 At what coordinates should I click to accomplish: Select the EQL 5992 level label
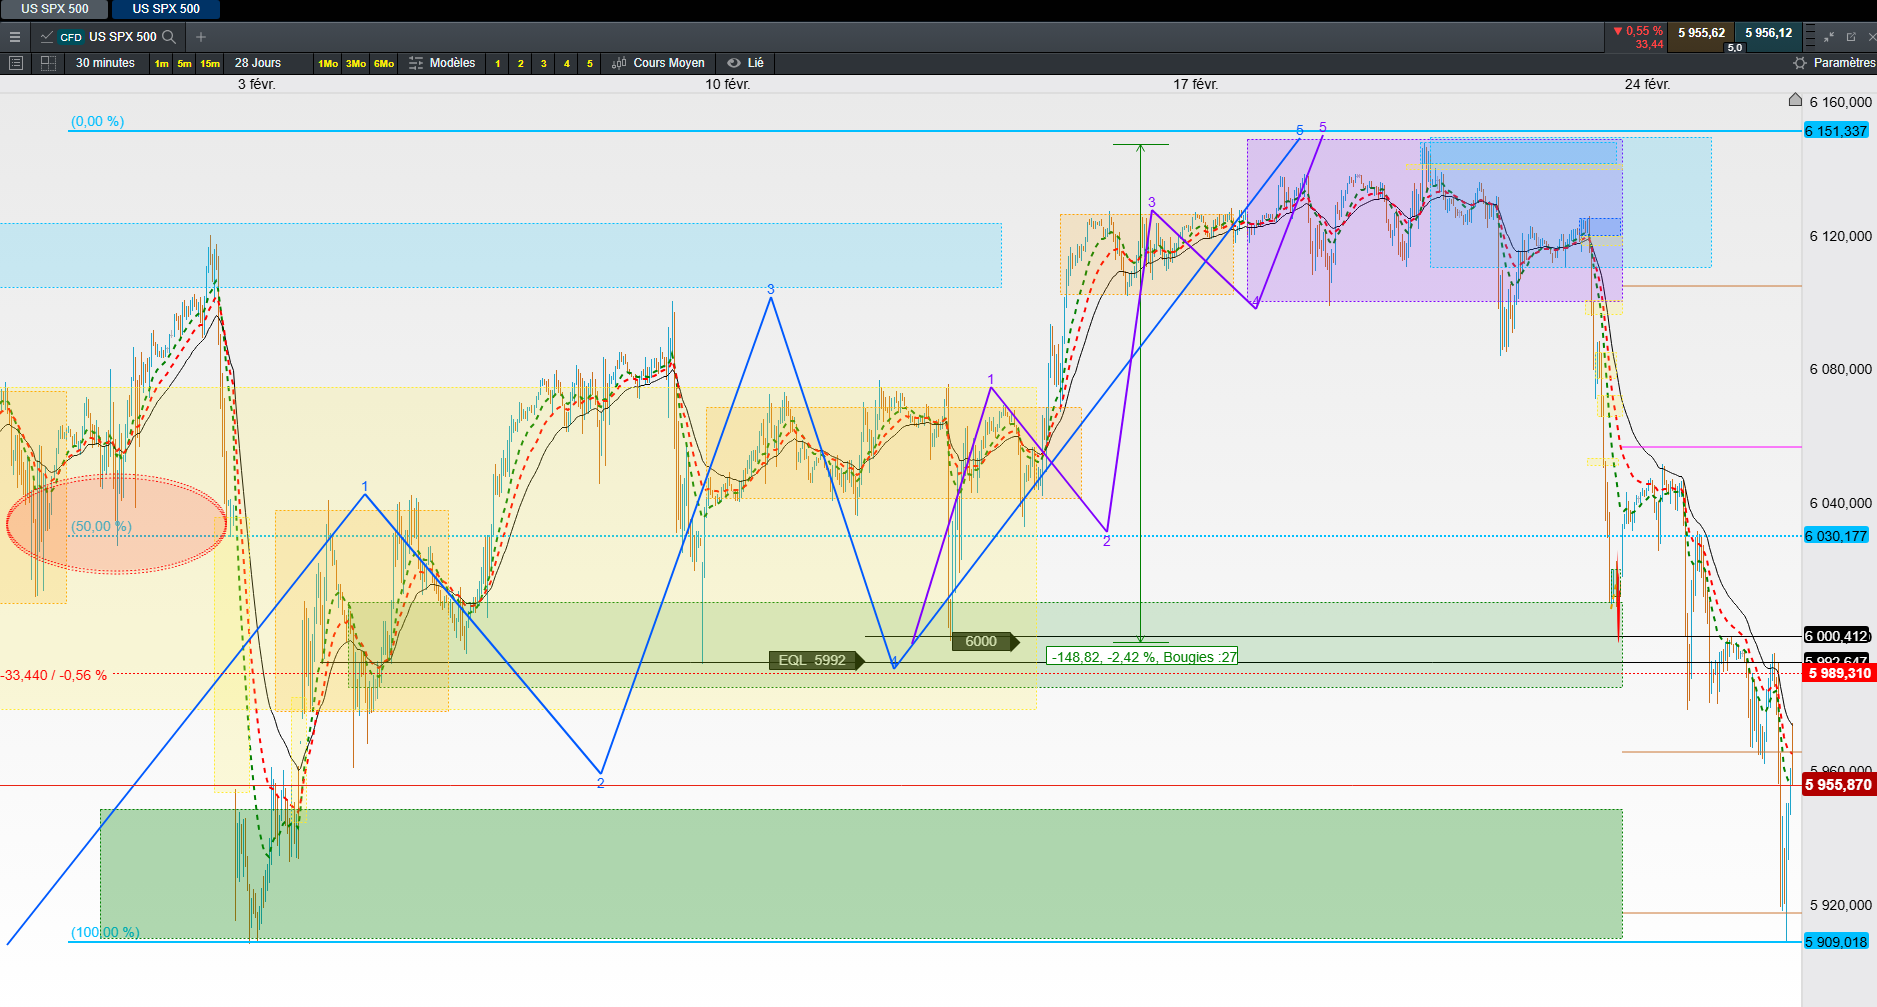point(816,660)
